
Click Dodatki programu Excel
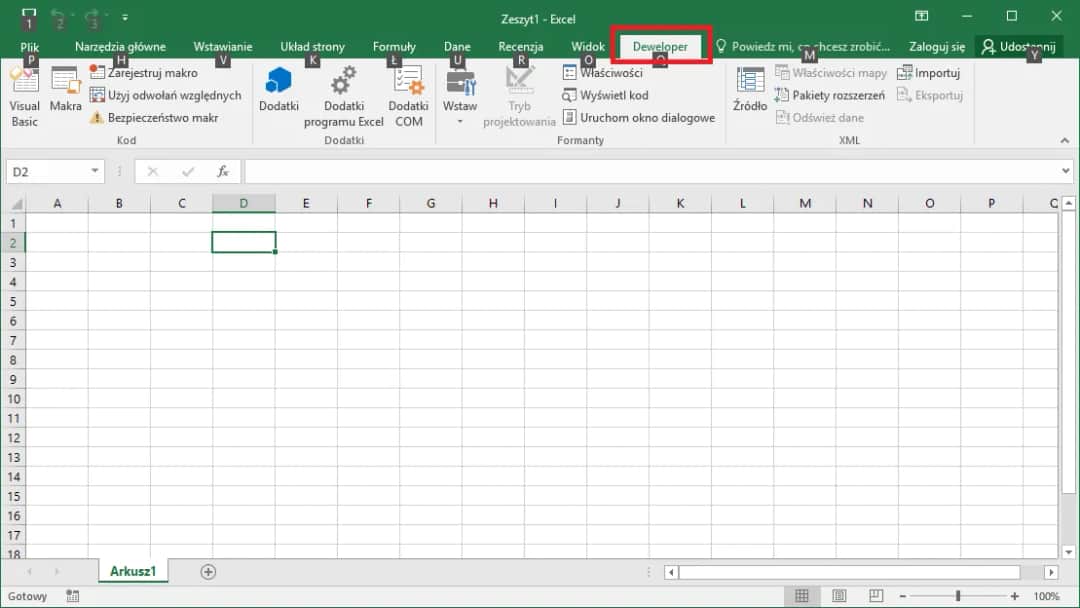[x=343, y=95]
